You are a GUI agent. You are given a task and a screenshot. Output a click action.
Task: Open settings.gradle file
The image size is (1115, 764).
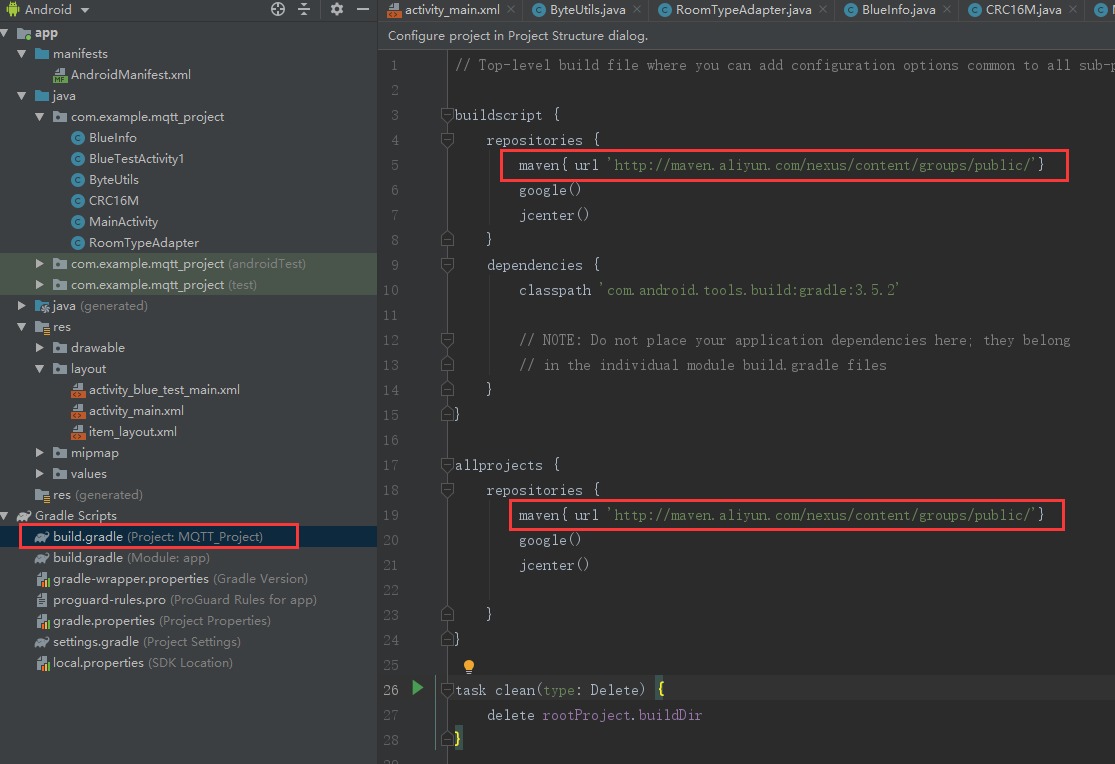coord(146,642)
